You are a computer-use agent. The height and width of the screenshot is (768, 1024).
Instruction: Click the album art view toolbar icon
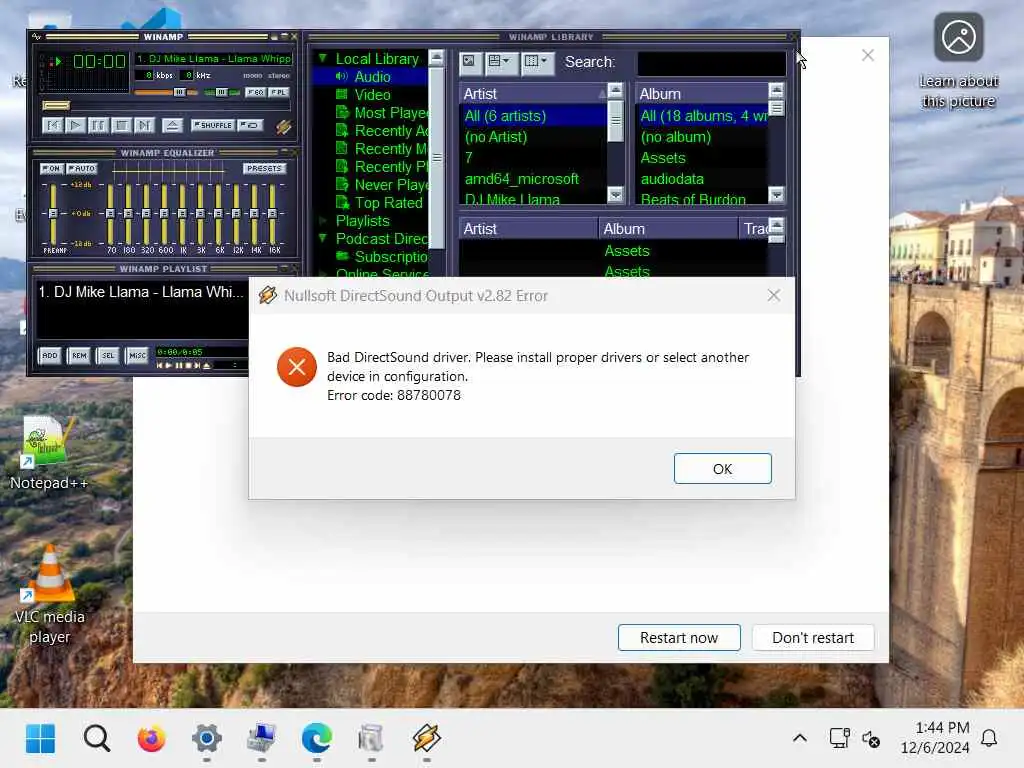(470, 63)
